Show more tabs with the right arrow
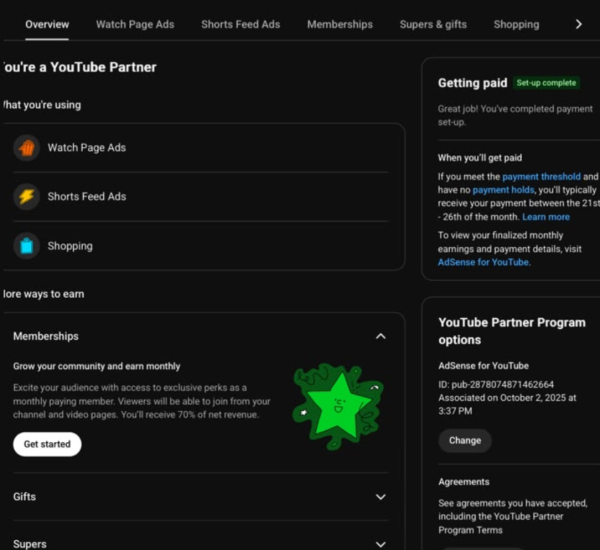This screenshot has width=600, height=550. [579, 24]
